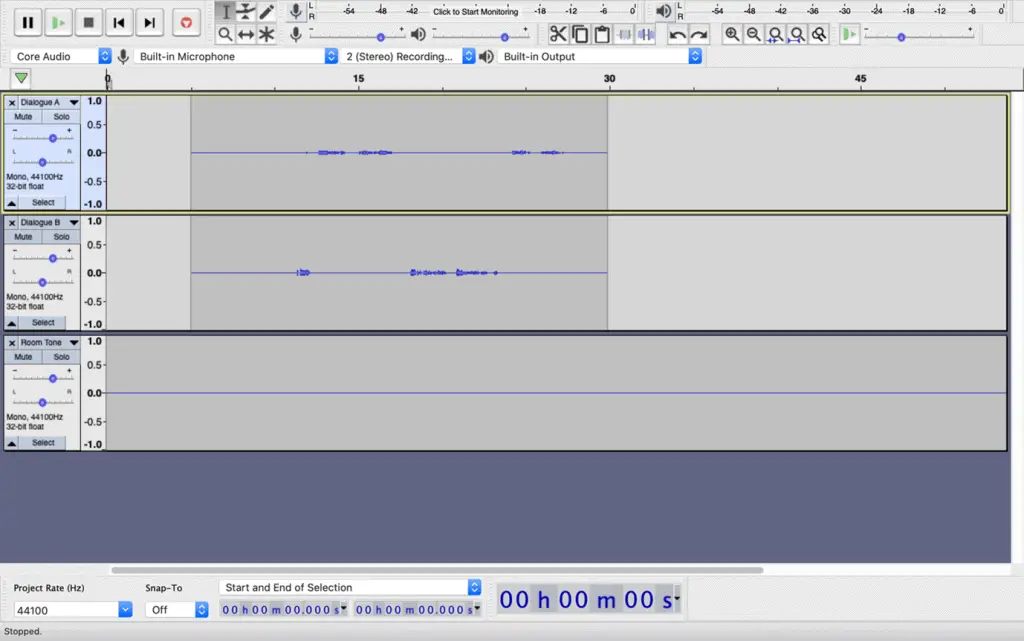
Task: Click the Copy icon
Action: (580, 34)
